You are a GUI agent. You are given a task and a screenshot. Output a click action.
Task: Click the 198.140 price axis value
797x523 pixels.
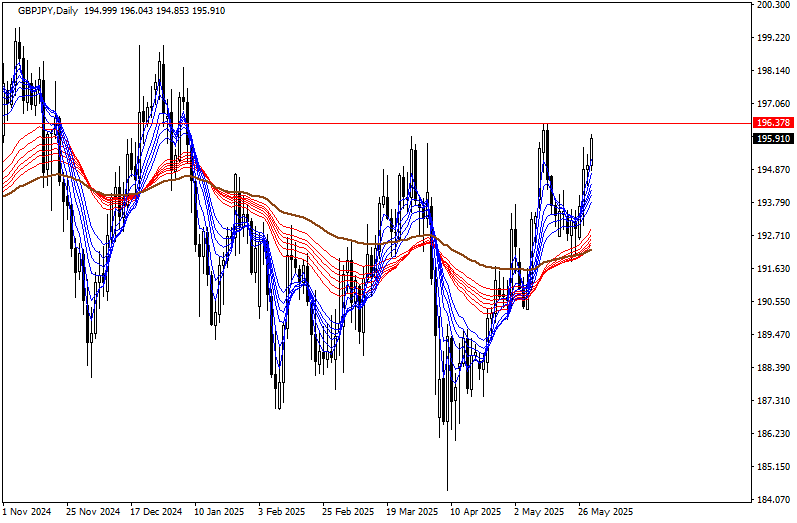tap(774, 71)
